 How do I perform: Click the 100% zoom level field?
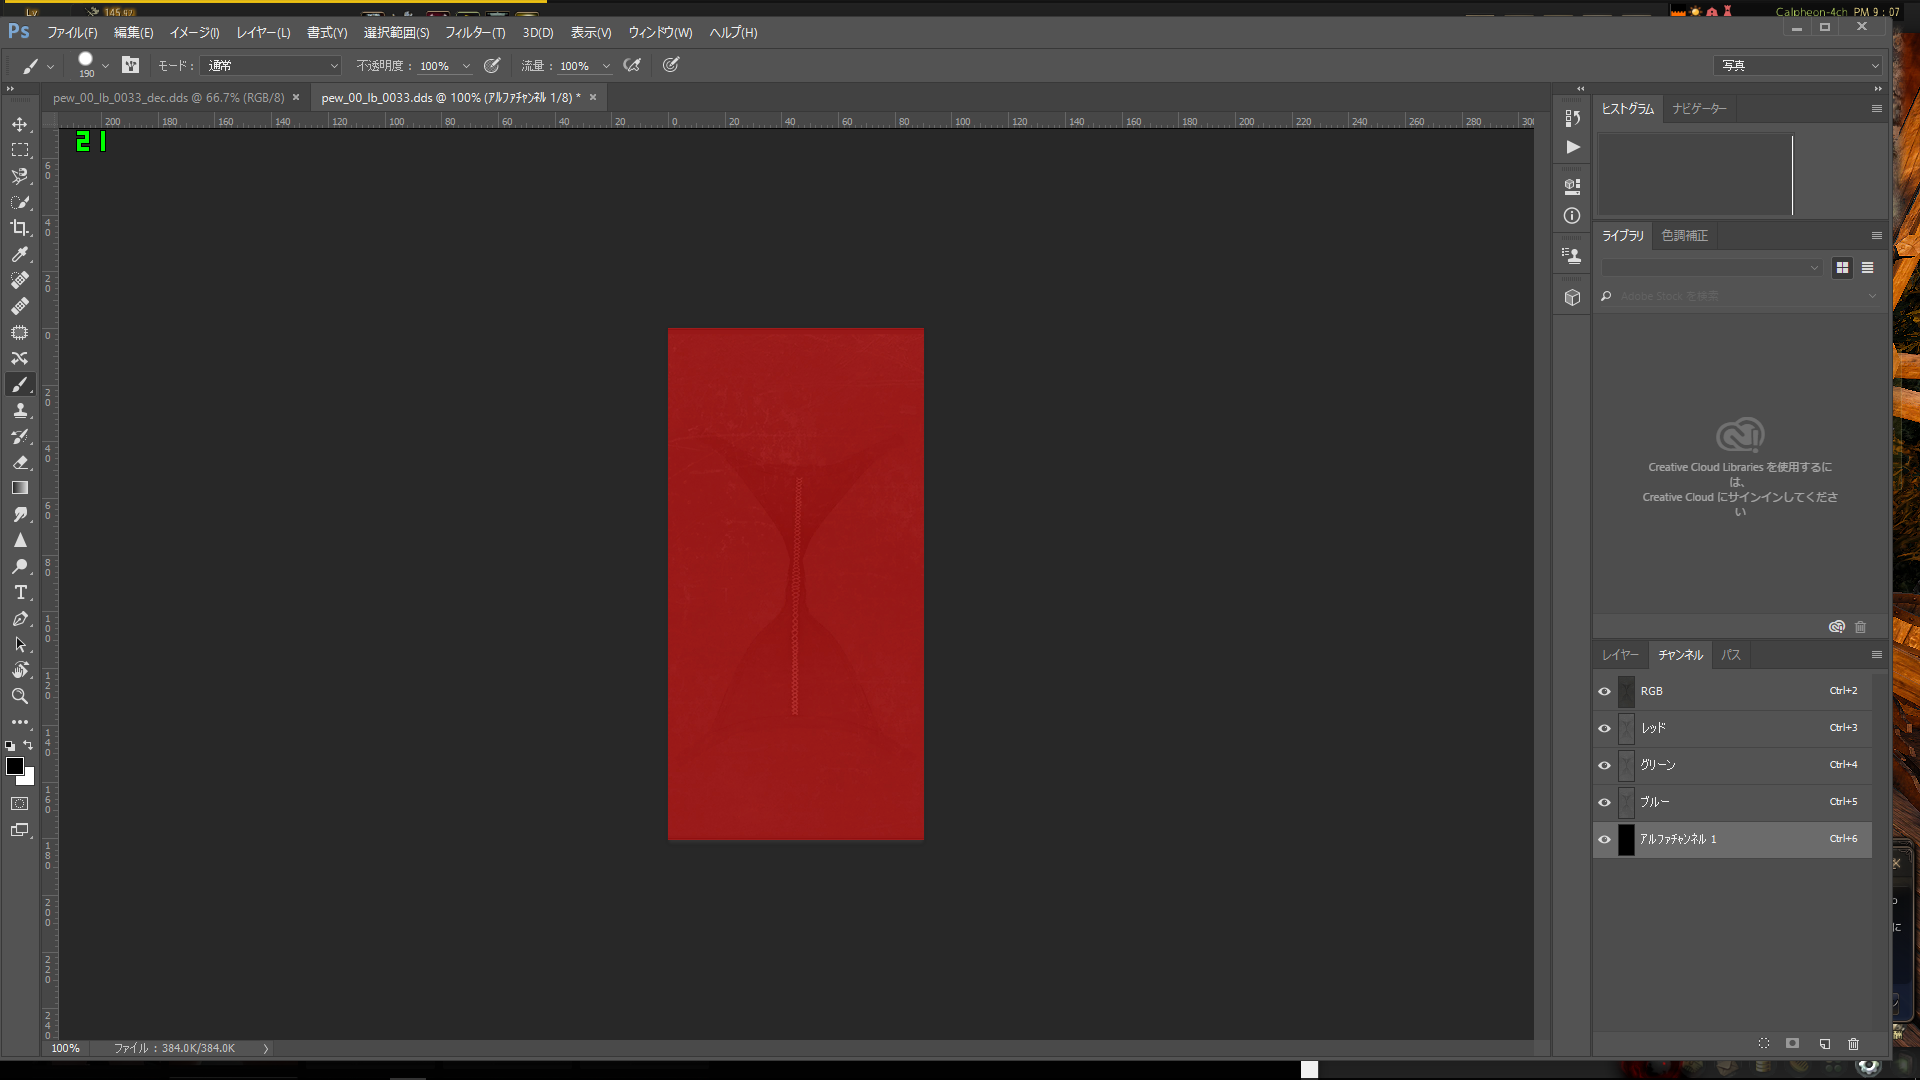coord(66,1048)
